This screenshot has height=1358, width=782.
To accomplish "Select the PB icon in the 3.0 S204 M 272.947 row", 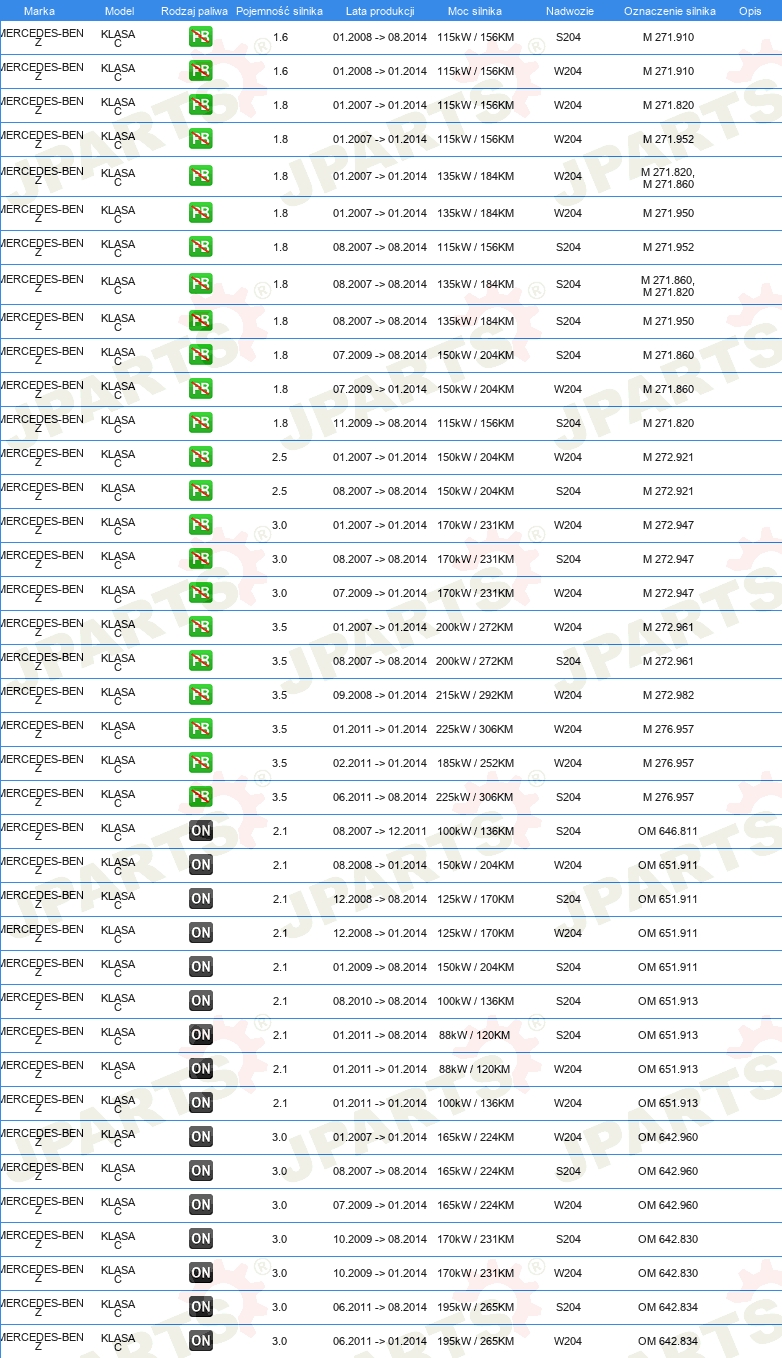I will [201, 559].
